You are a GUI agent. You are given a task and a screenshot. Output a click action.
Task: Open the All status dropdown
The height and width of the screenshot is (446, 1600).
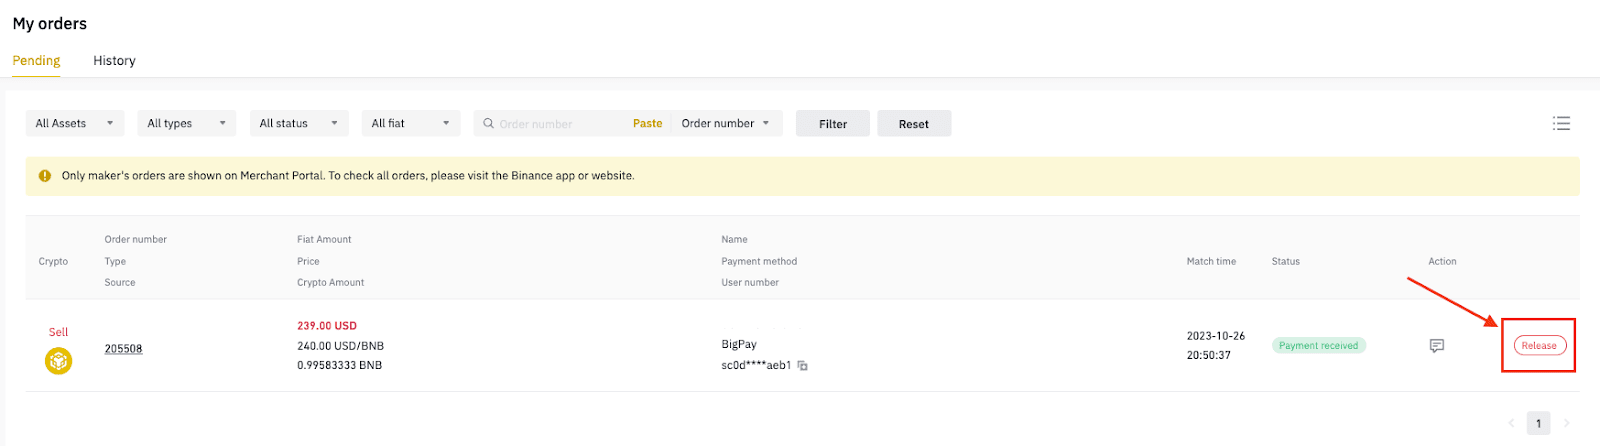299,123
